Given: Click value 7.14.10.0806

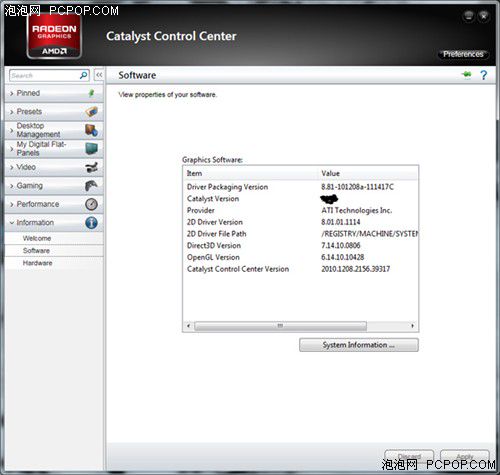Looking at the screenshot, I should click(341, 245).
